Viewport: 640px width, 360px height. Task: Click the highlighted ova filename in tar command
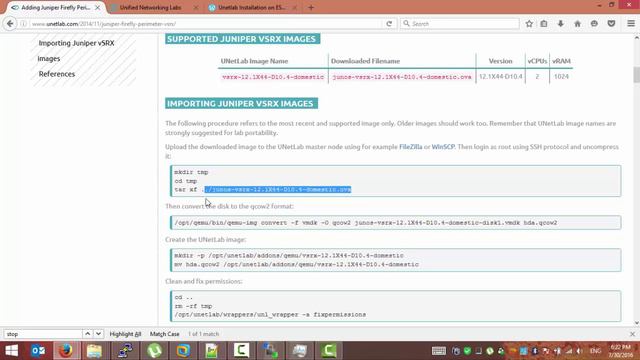278,189
